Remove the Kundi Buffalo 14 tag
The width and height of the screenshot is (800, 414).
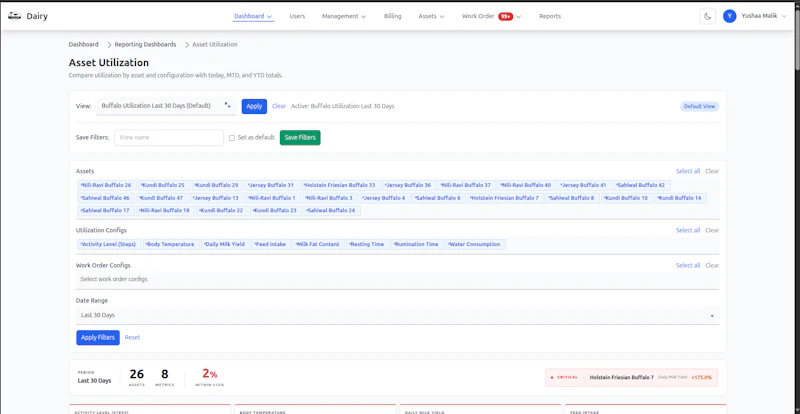[659, 198]
